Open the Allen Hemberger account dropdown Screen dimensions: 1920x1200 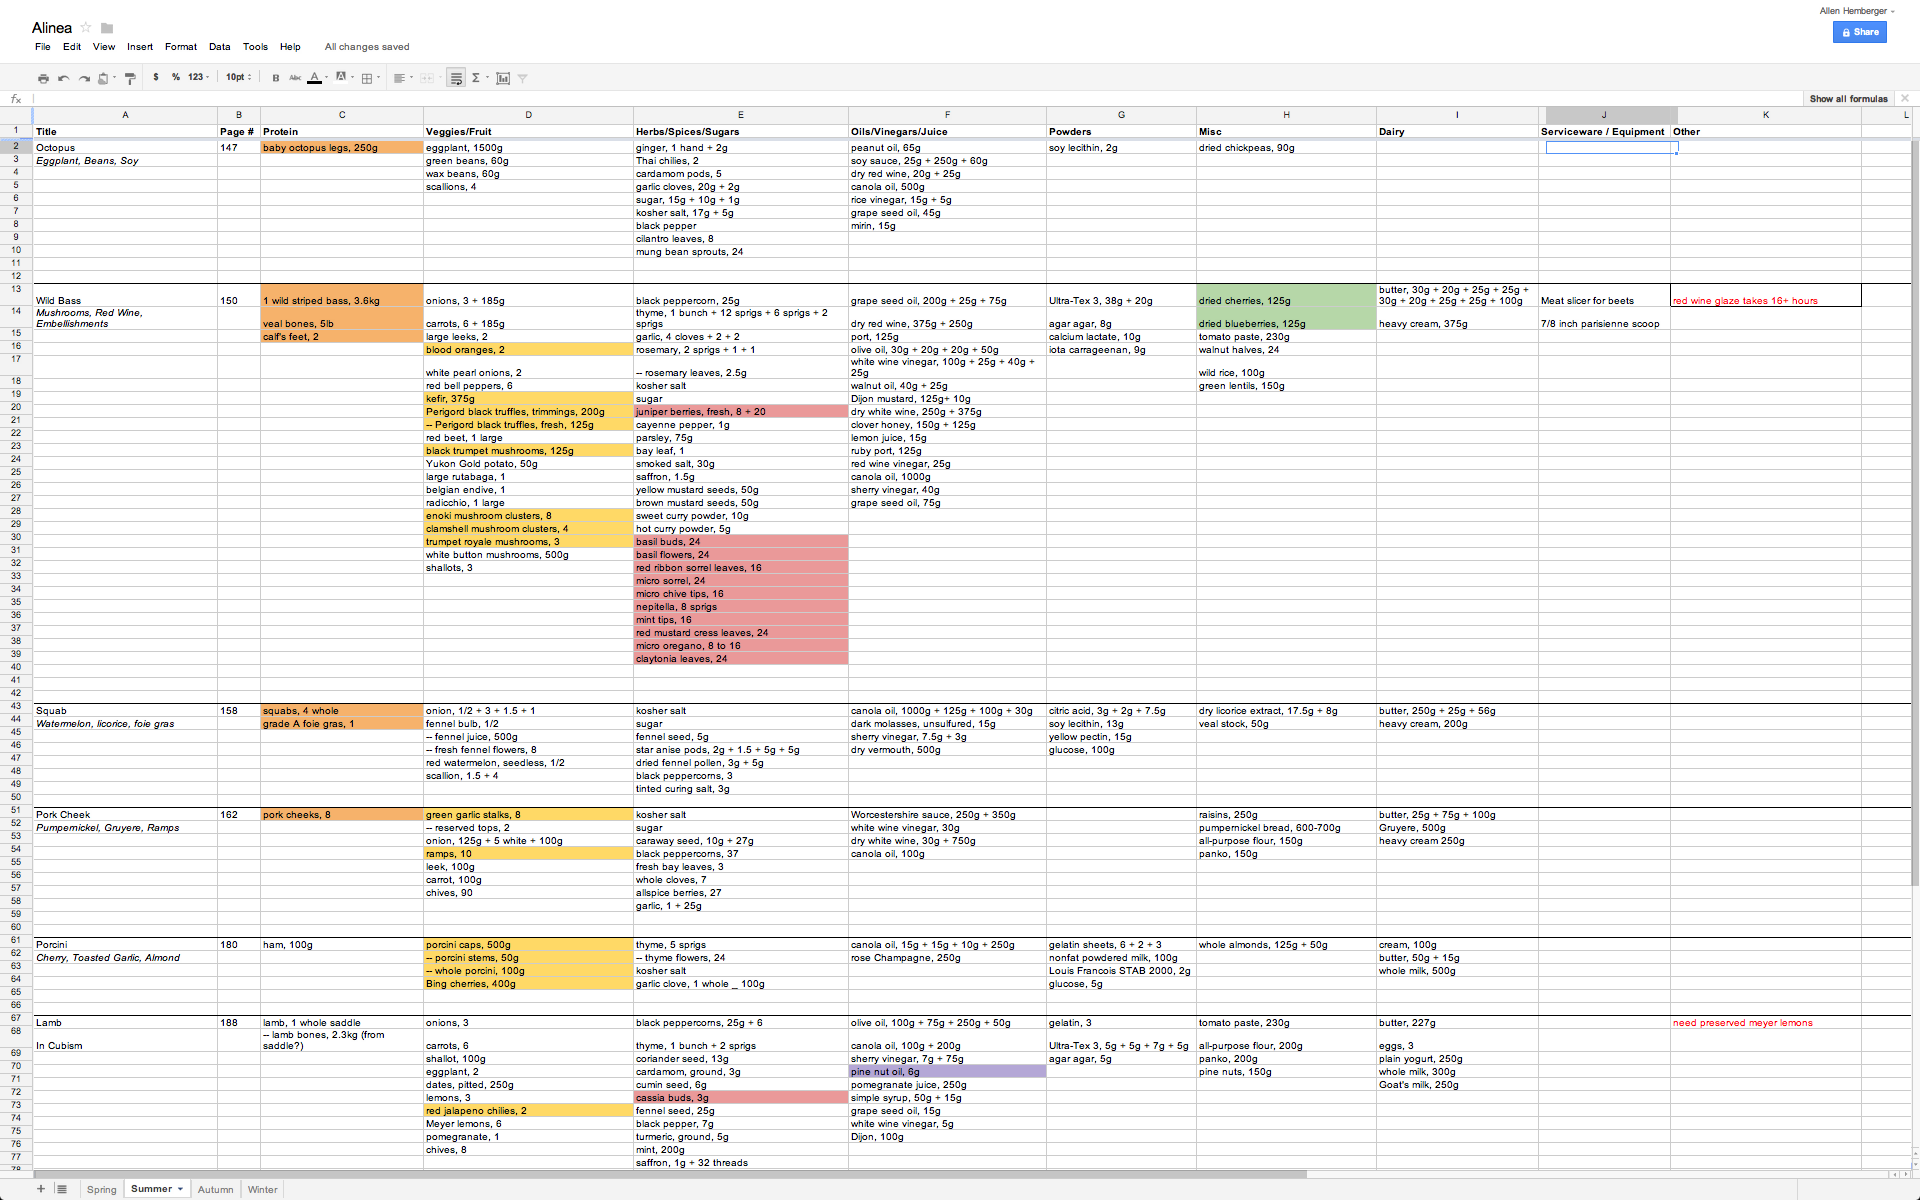(x=1857, y=11)
